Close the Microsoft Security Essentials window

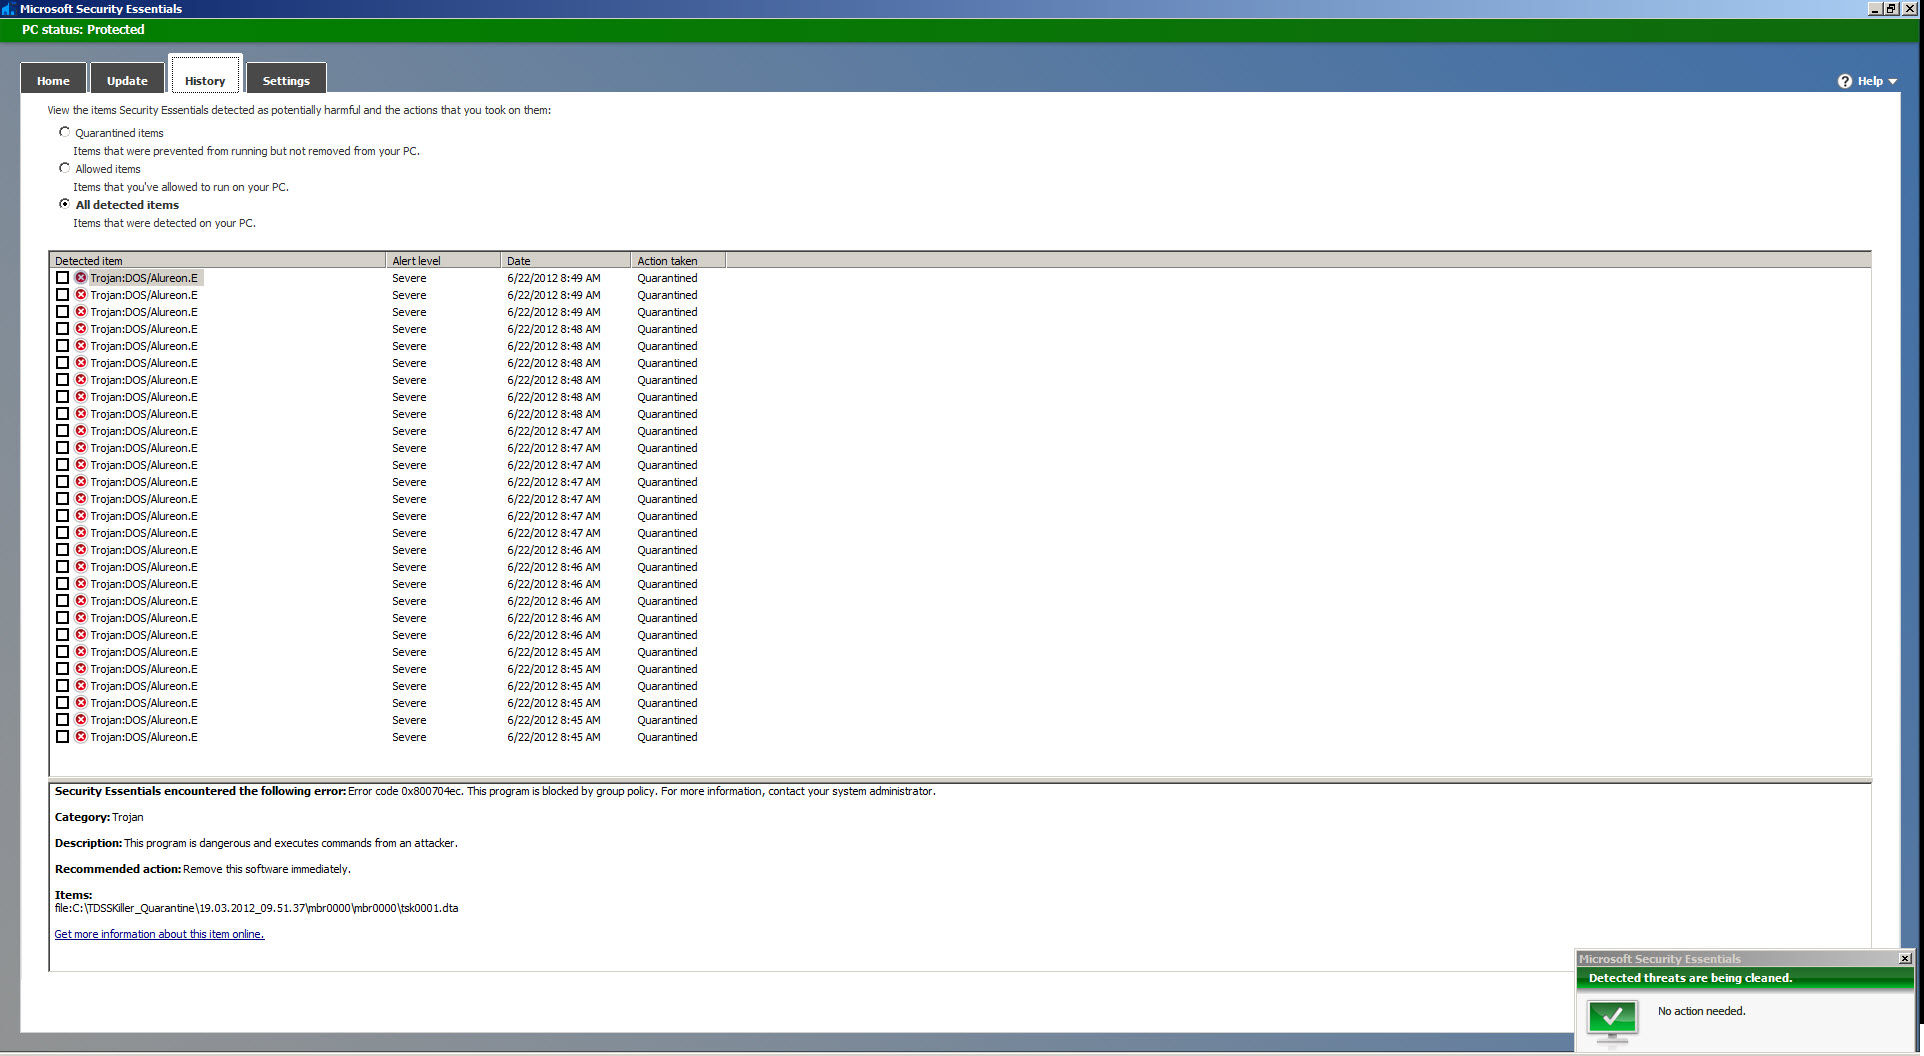point(1909,8)
